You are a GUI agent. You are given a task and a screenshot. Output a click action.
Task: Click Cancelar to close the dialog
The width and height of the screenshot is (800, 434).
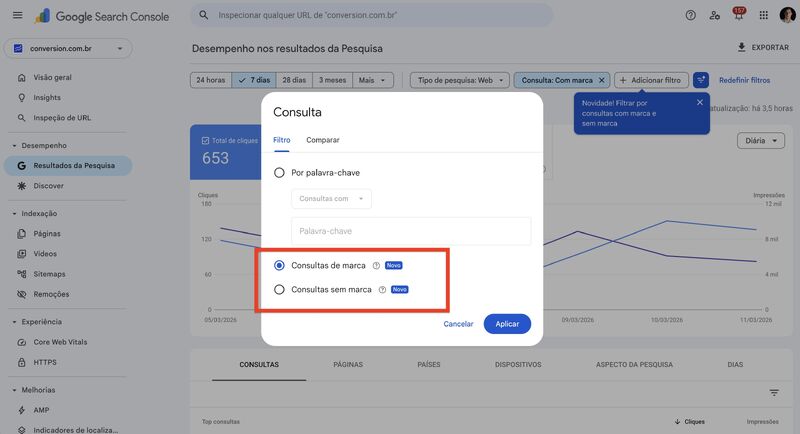(458, 324)
